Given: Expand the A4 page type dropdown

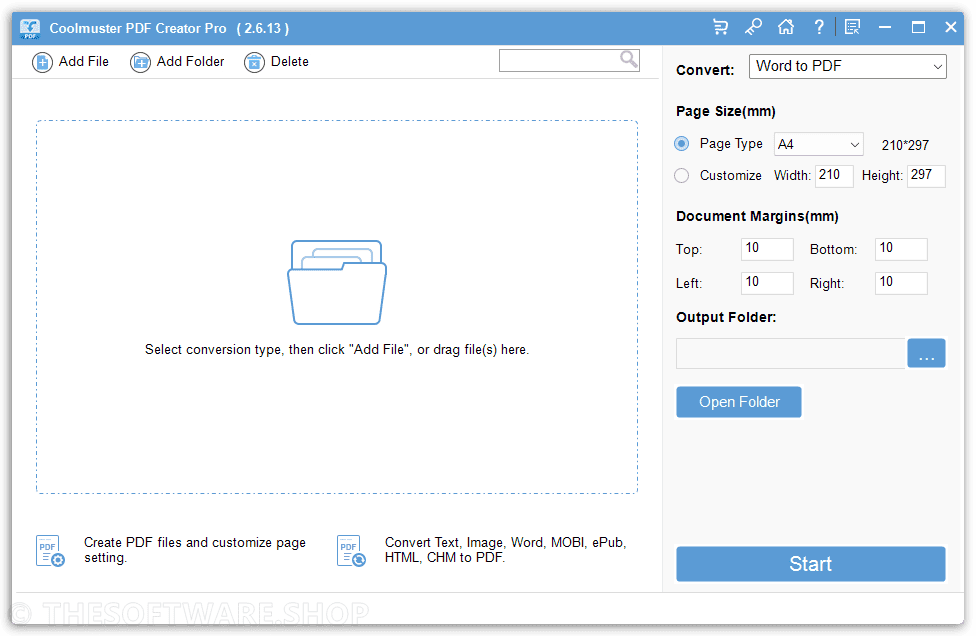Looking at the screenshot, I should 819,144.
